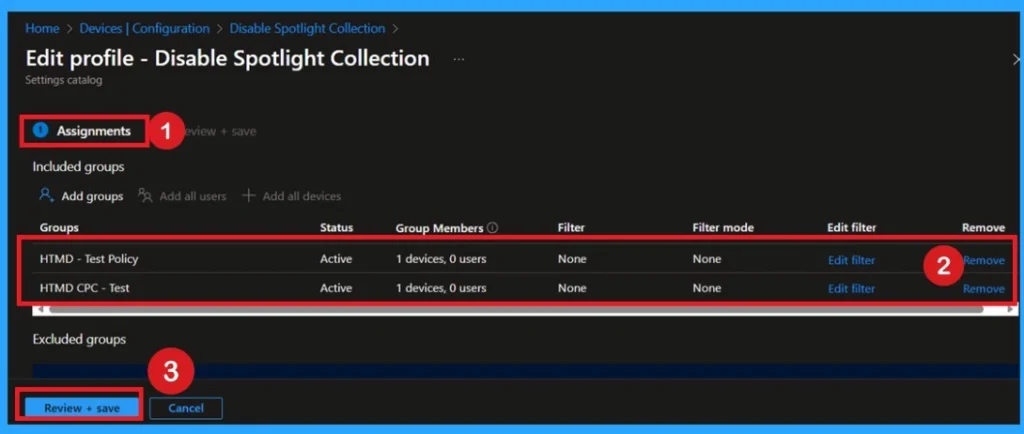Screen dimensions: 1024x434
Task: Click member count for HTMD CPC - Test
Action: pos(441,288)
